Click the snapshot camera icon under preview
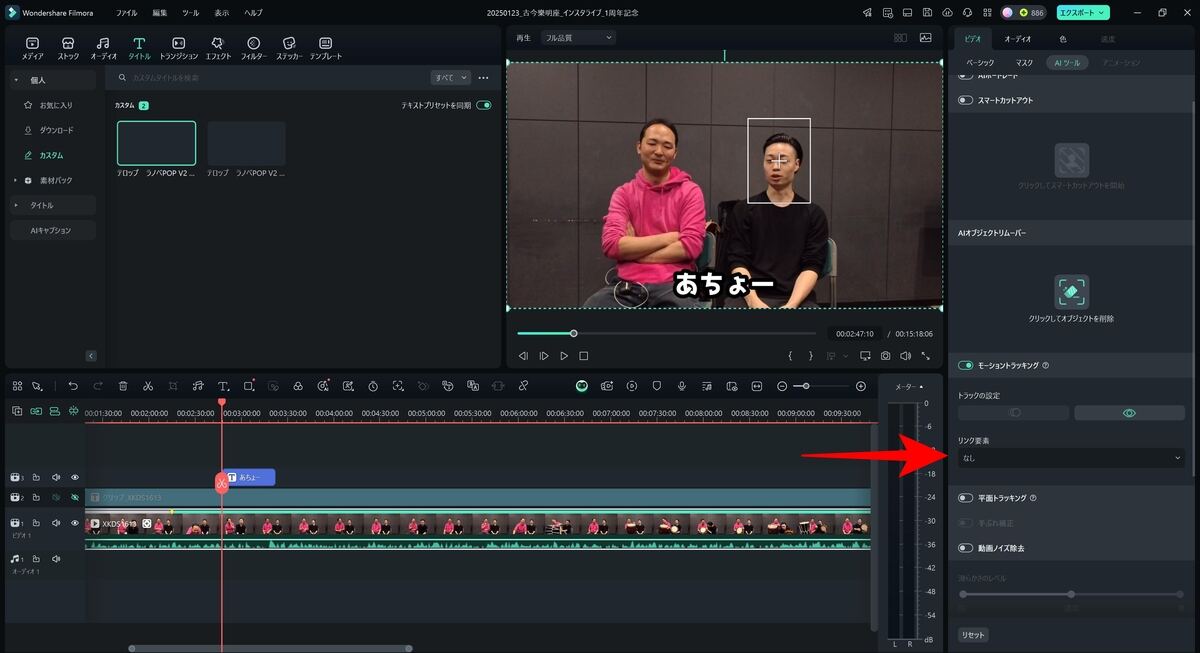Image resolution: width=1200 pixels, height=653 pixels. click(x=885, y=355)
